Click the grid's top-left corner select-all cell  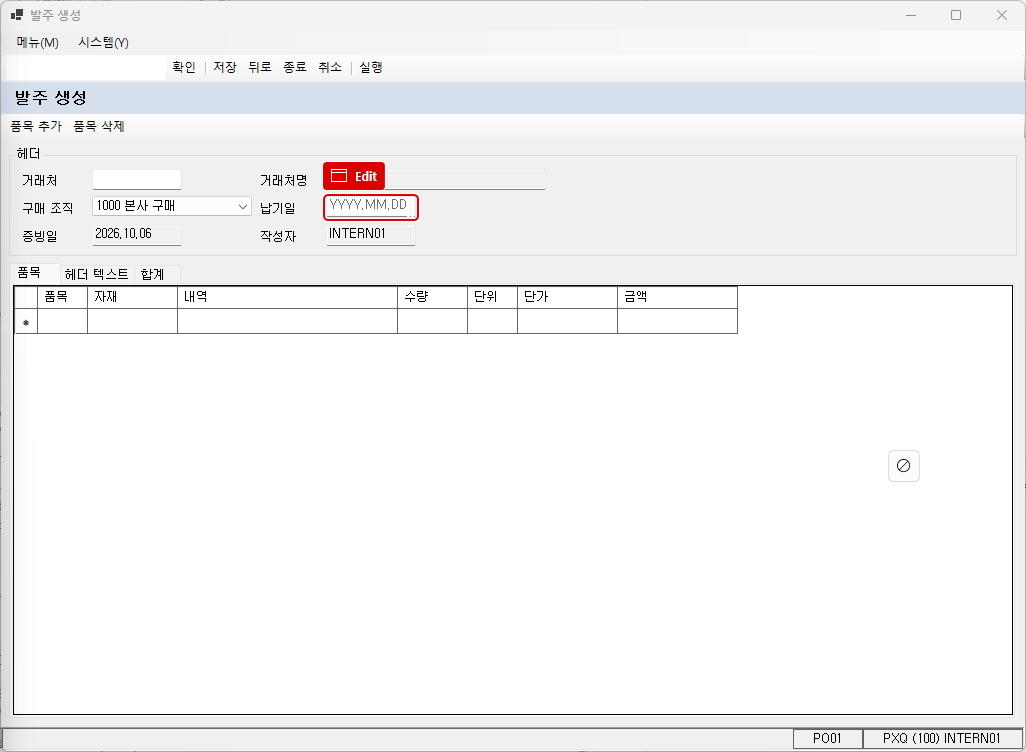coord(26,297)
